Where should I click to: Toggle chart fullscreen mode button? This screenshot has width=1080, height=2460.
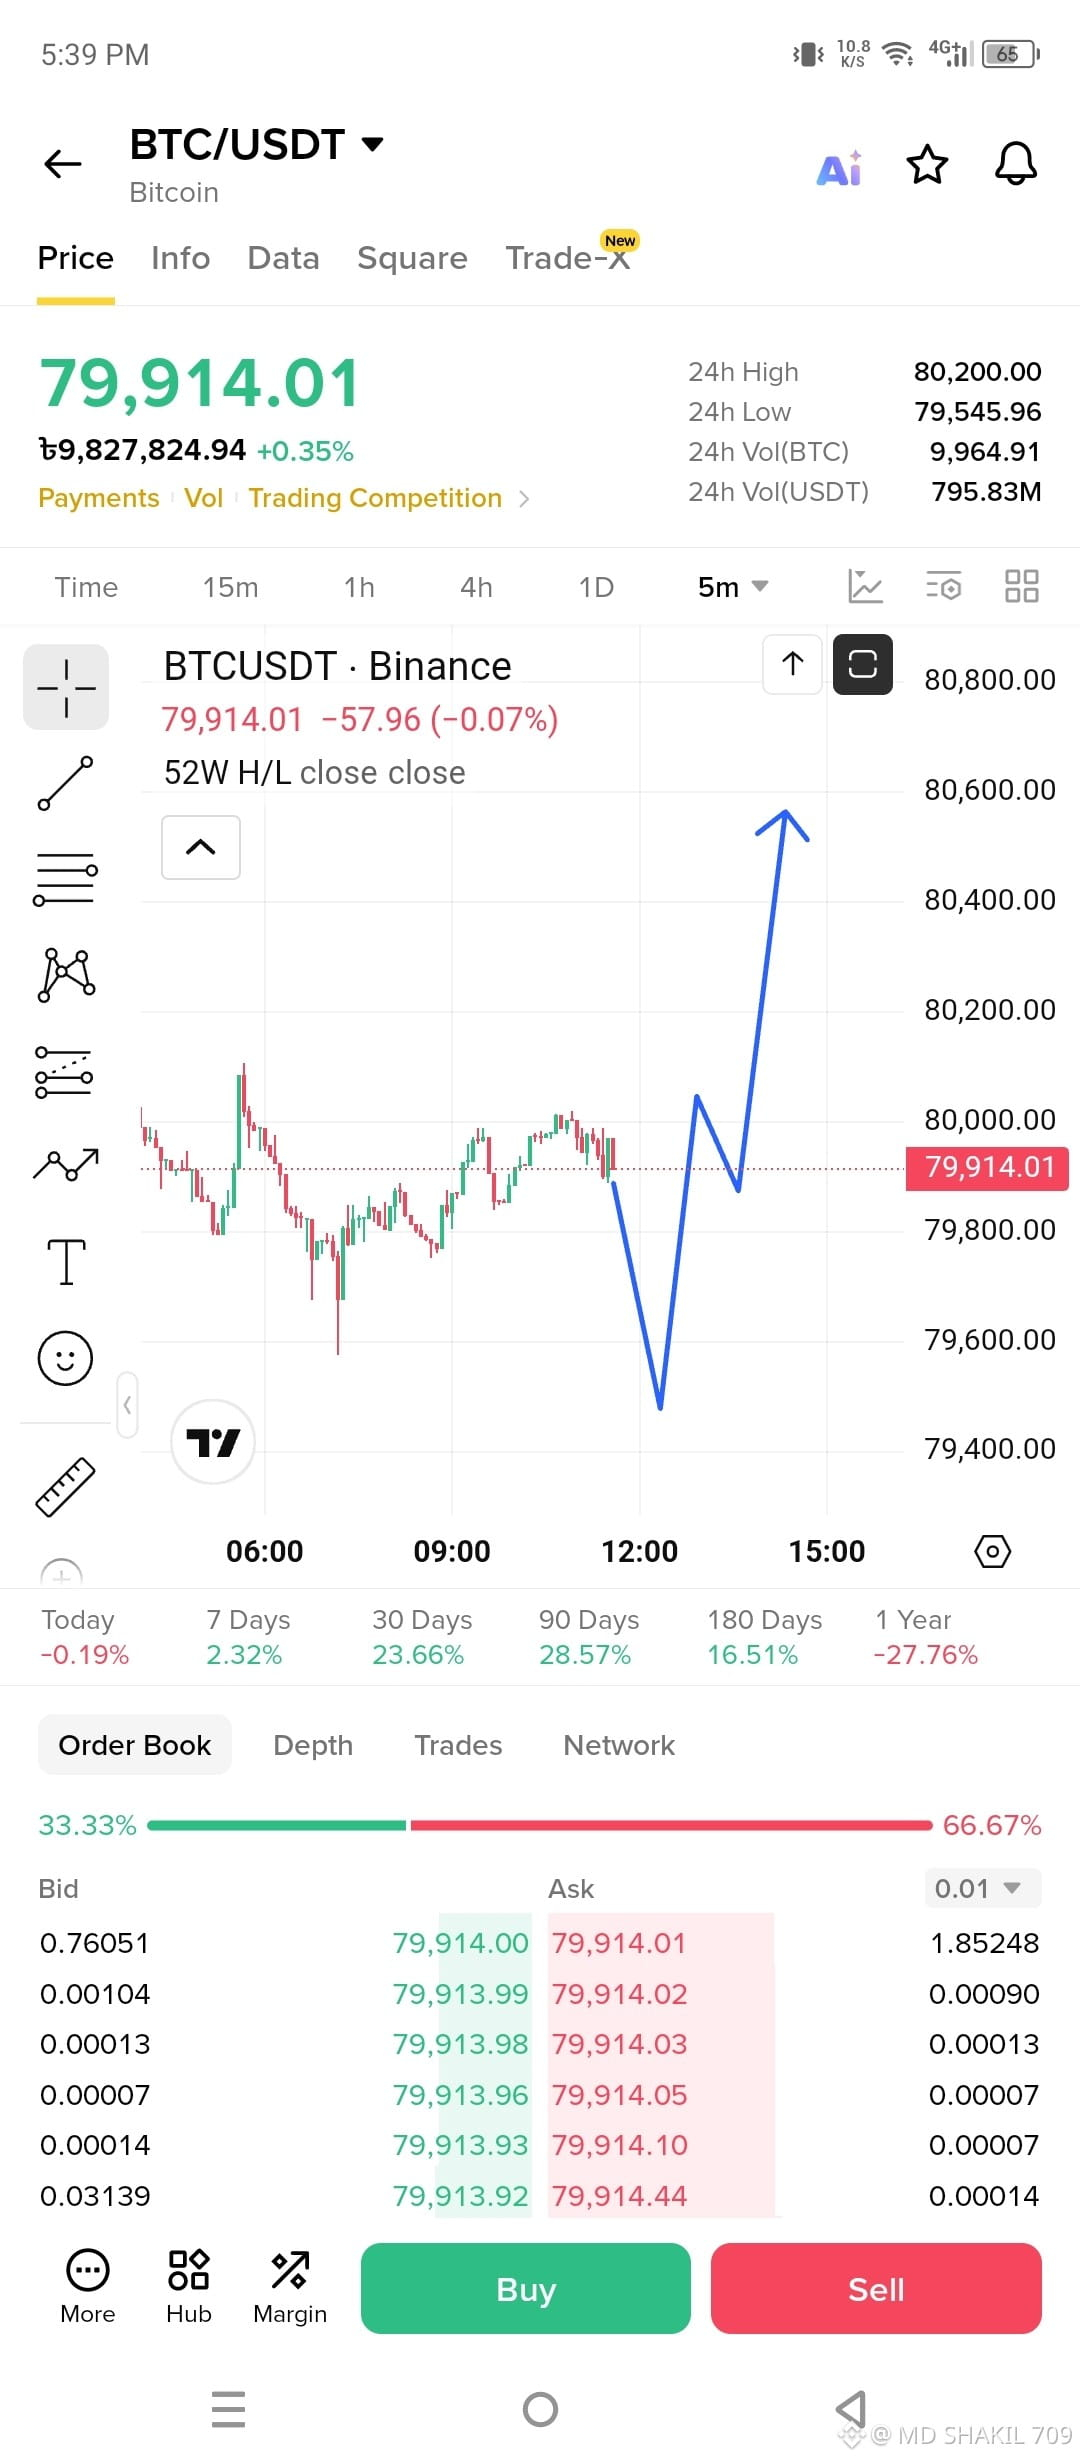tap(863, 664)
